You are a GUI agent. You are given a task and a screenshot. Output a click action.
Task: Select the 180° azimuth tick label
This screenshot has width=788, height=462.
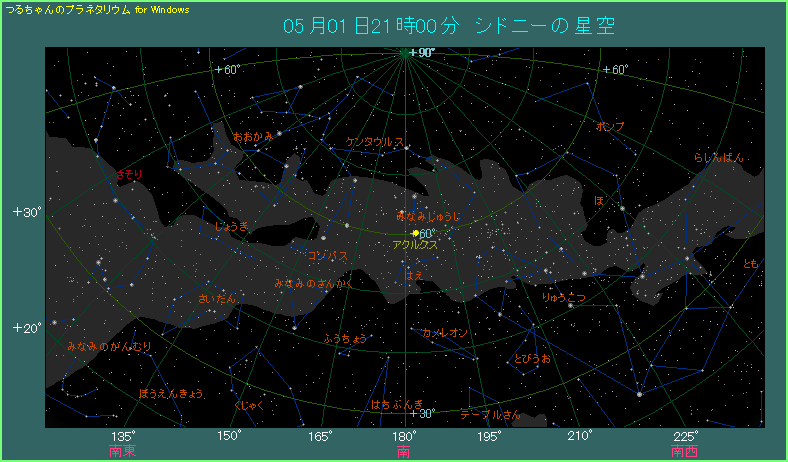pyautogui.click(x=404, y=436)
